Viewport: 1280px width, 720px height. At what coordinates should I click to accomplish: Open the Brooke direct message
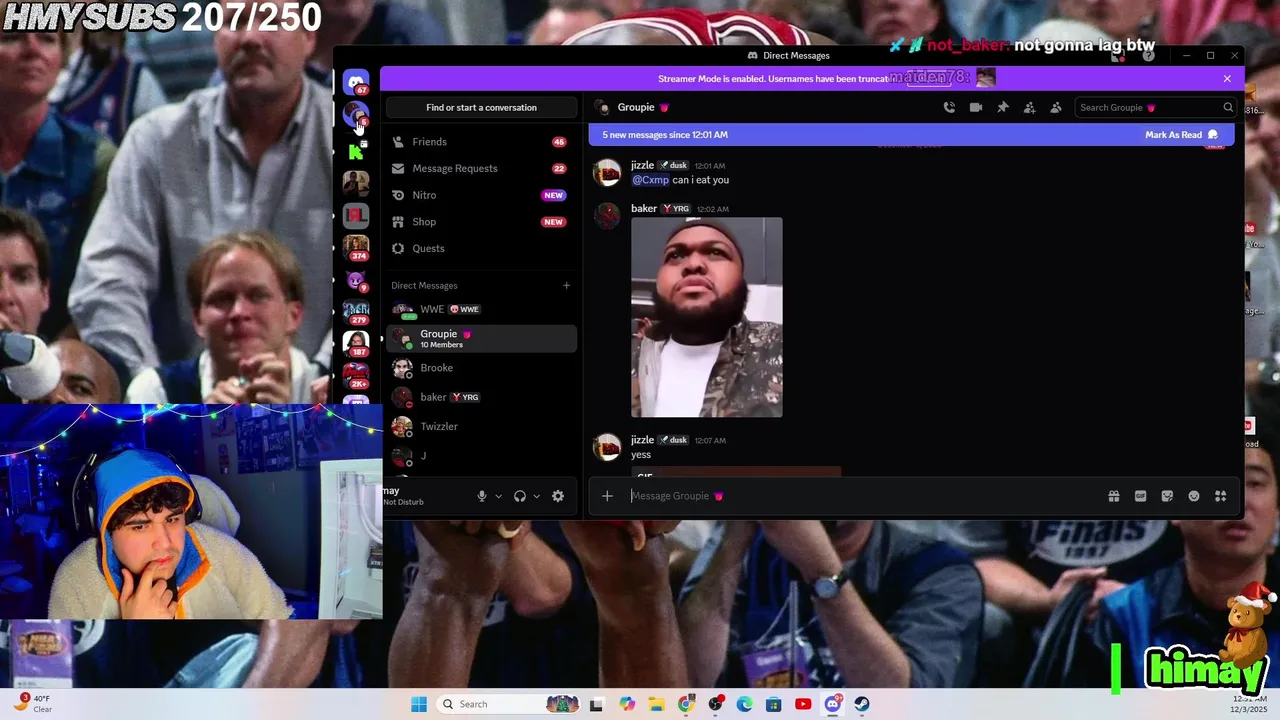(x=481, y=367)
